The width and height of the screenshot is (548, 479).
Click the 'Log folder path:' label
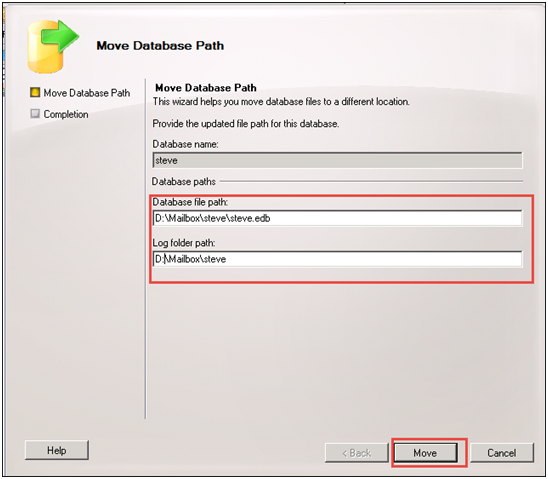(x=184, y=243)
